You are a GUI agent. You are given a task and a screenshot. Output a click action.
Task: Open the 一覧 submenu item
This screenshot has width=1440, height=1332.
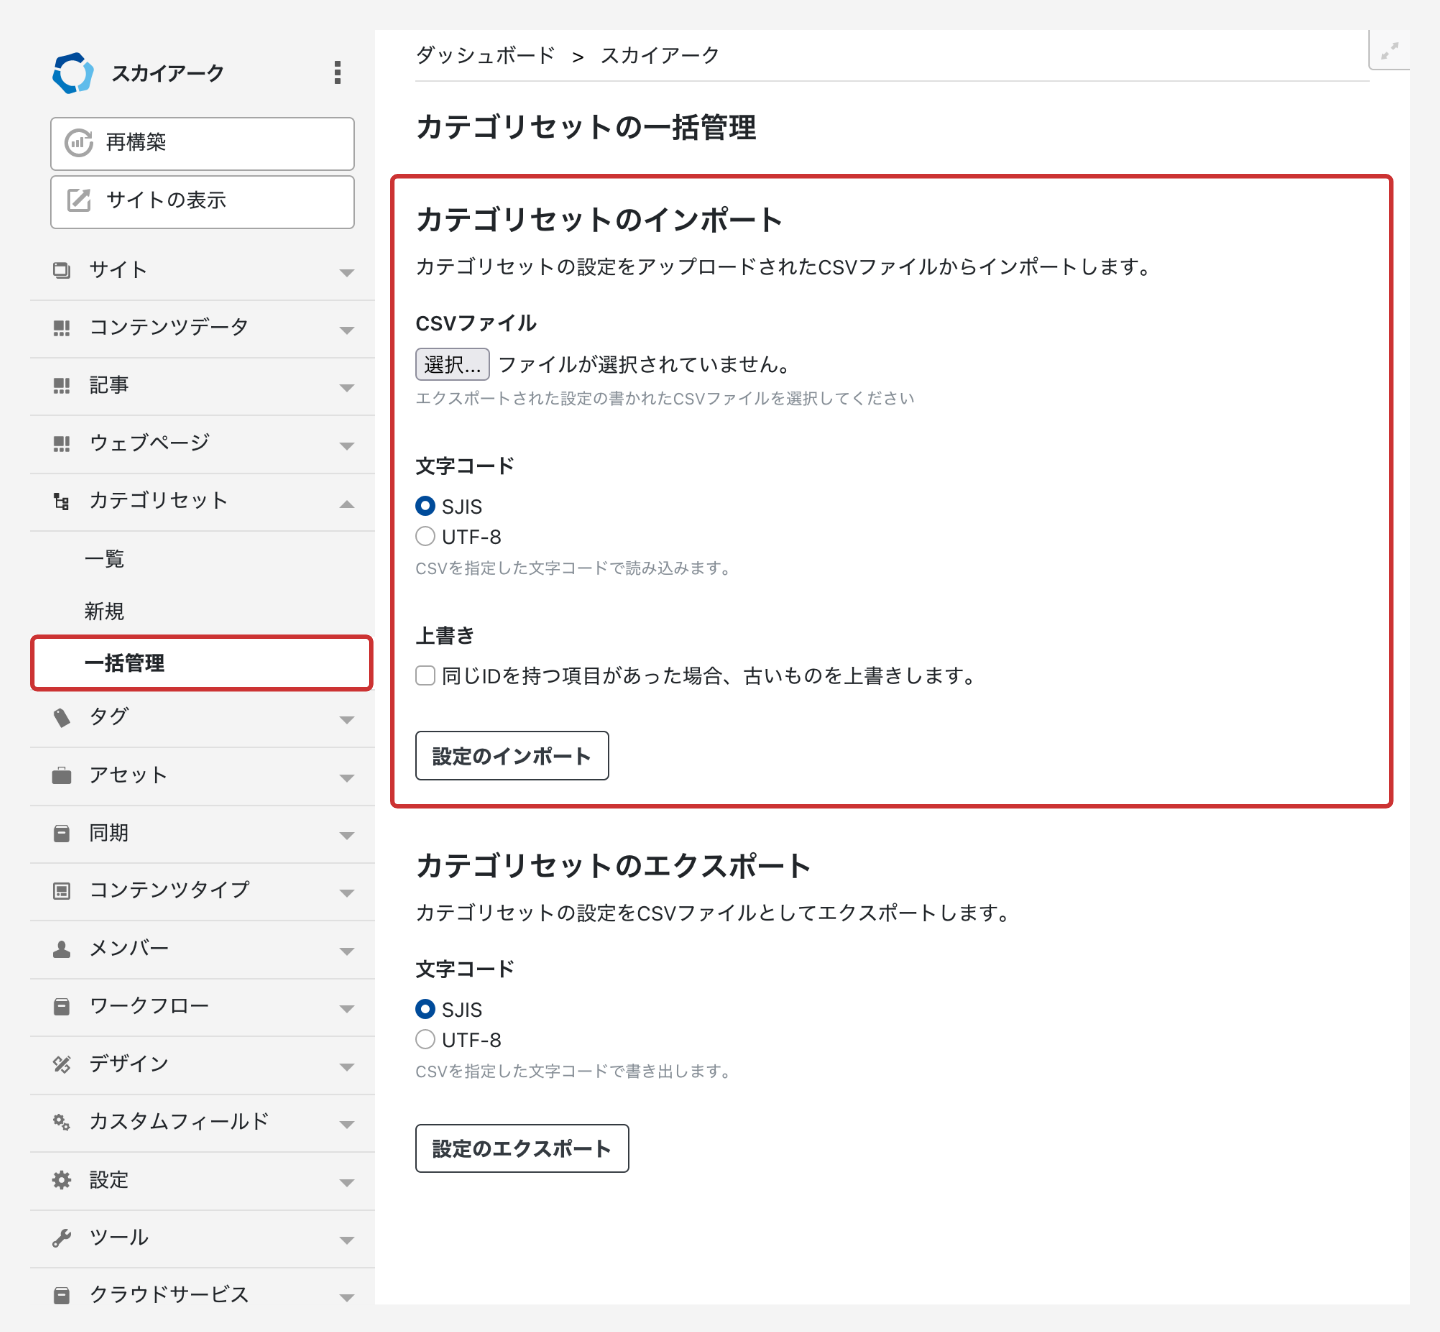(x=105, y=559)
